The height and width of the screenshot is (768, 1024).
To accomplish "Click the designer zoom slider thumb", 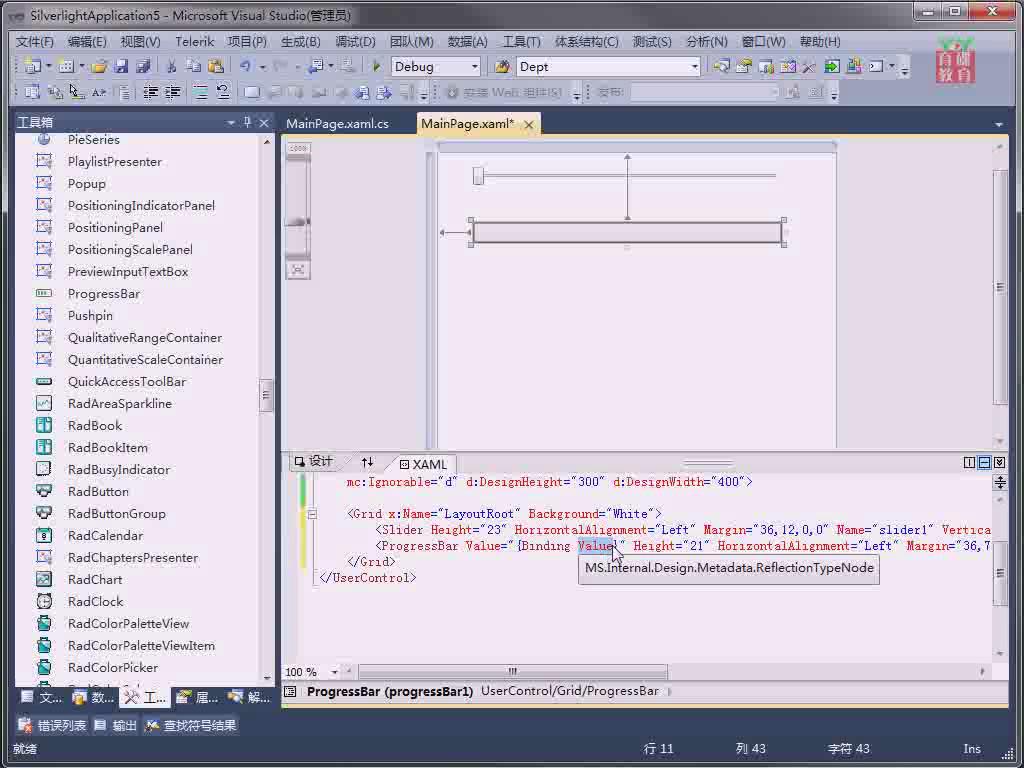I will click(x=298, y=223).
